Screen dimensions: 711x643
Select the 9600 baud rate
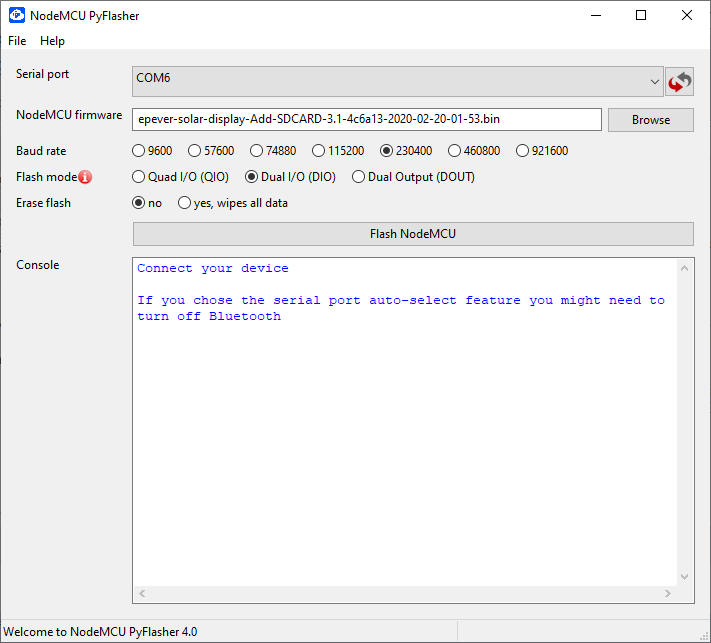tap(139, 151)
